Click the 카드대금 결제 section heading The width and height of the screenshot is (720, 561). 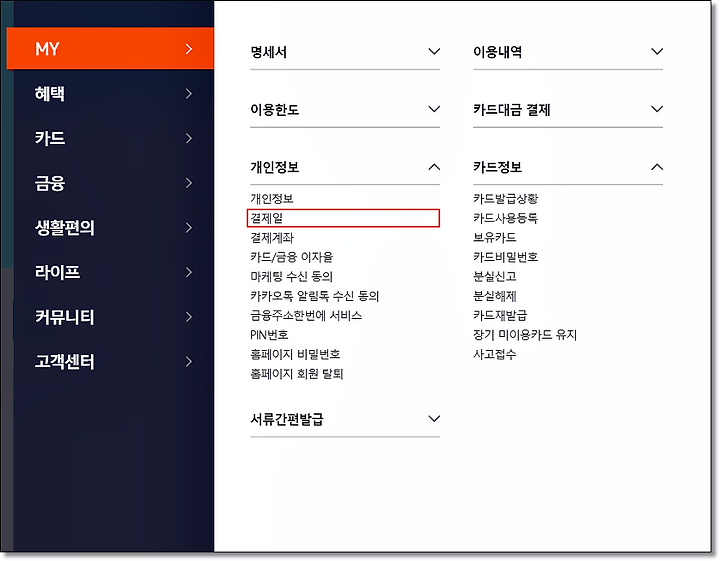click(x=512, y=110)
